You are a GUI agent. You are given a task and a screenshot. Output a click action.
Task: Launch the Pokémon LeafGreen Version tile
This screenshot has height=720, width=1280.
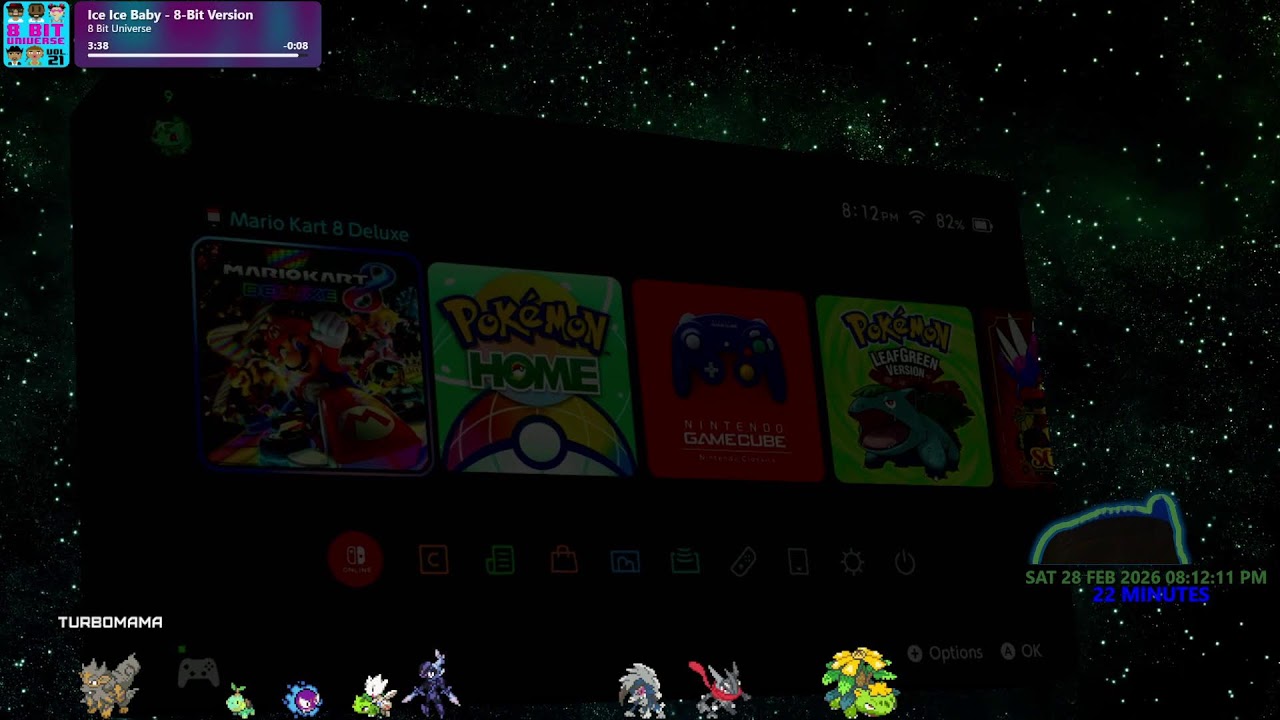[x=903, y=391]
